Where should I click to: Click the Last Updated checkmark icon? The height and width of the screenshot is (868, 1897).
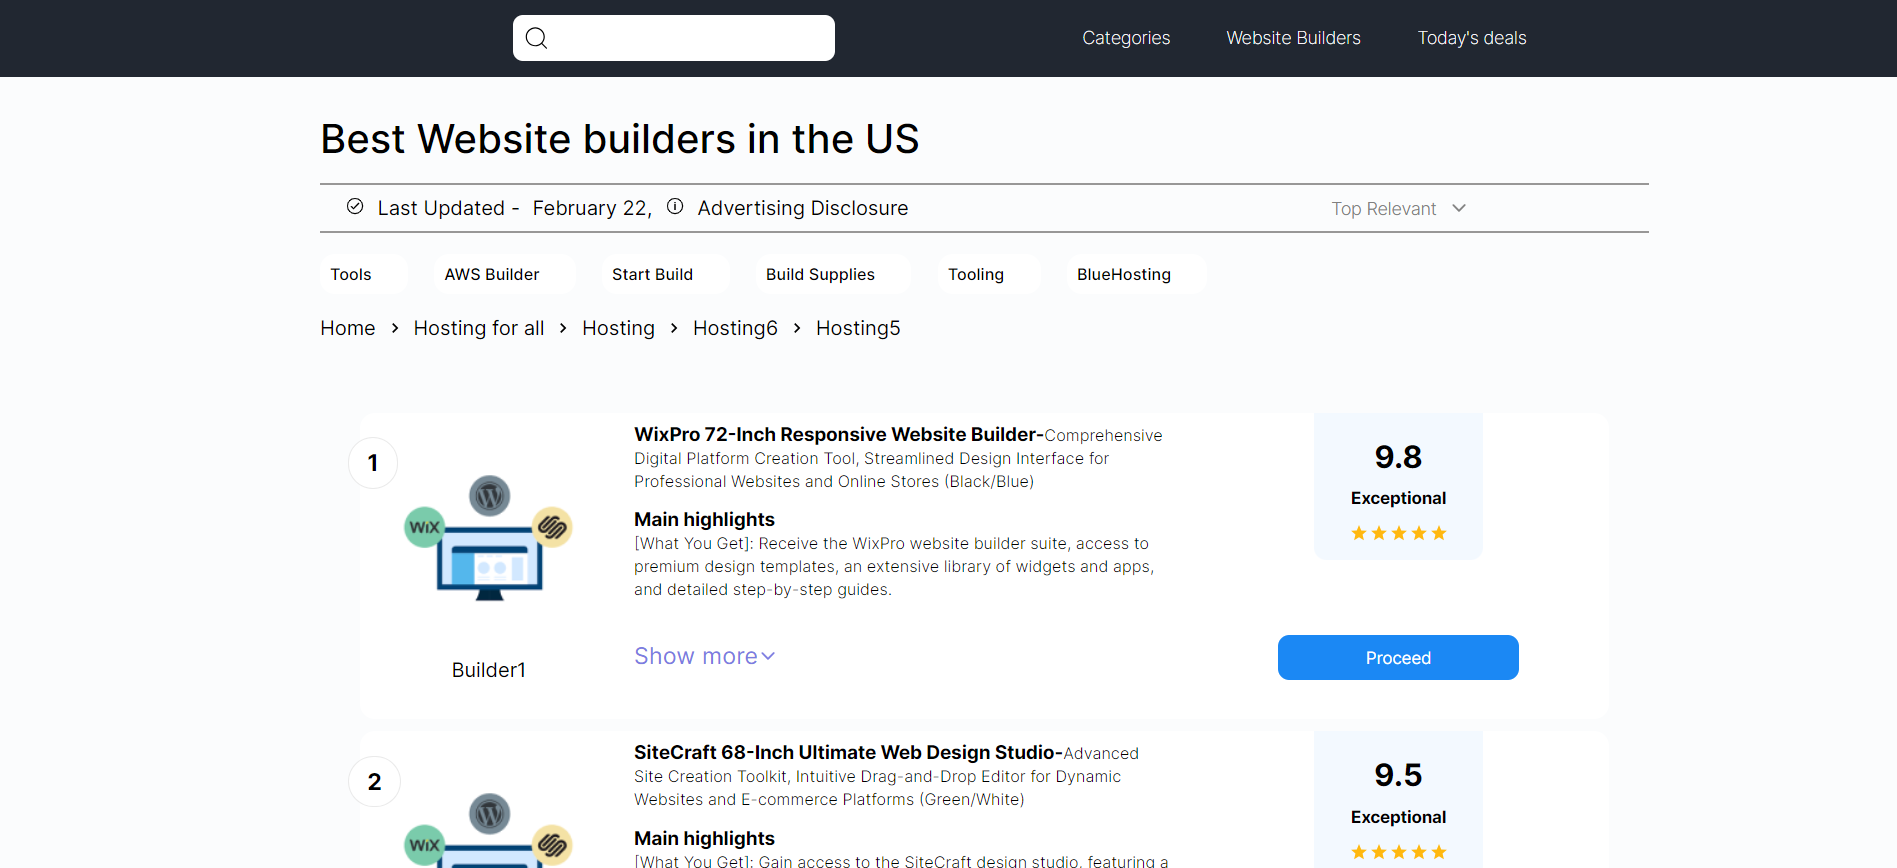[x=355, y=206]
